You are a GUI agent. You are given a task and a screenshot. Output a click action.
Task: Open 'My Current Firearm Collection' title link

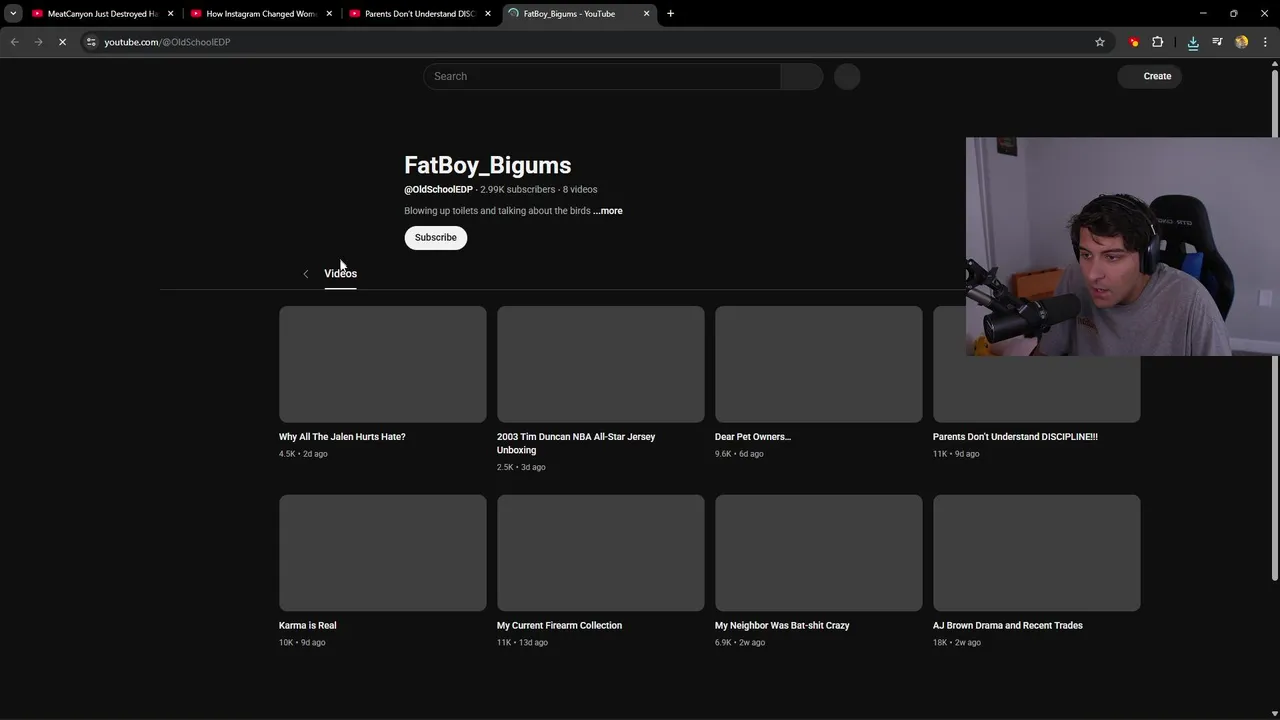(x=559, y=626)
